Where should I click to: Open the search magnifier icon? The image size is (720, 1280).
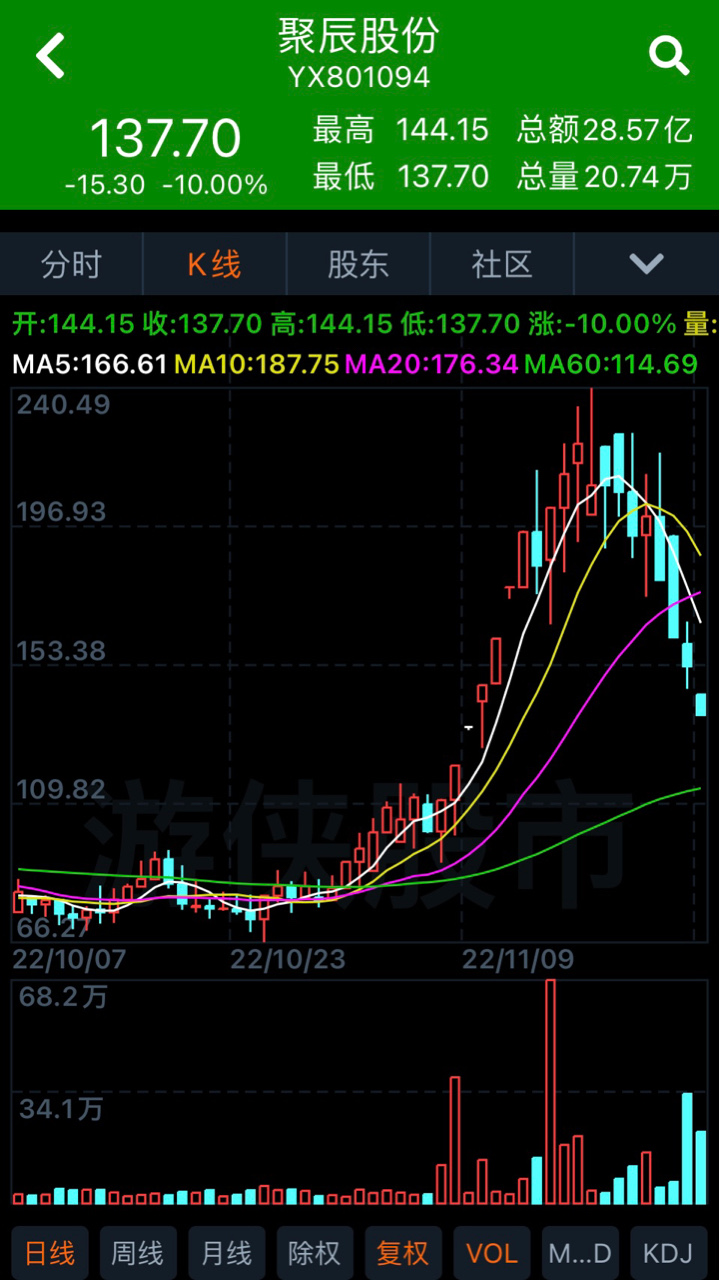pyautogui.click(x=669, y=55)
